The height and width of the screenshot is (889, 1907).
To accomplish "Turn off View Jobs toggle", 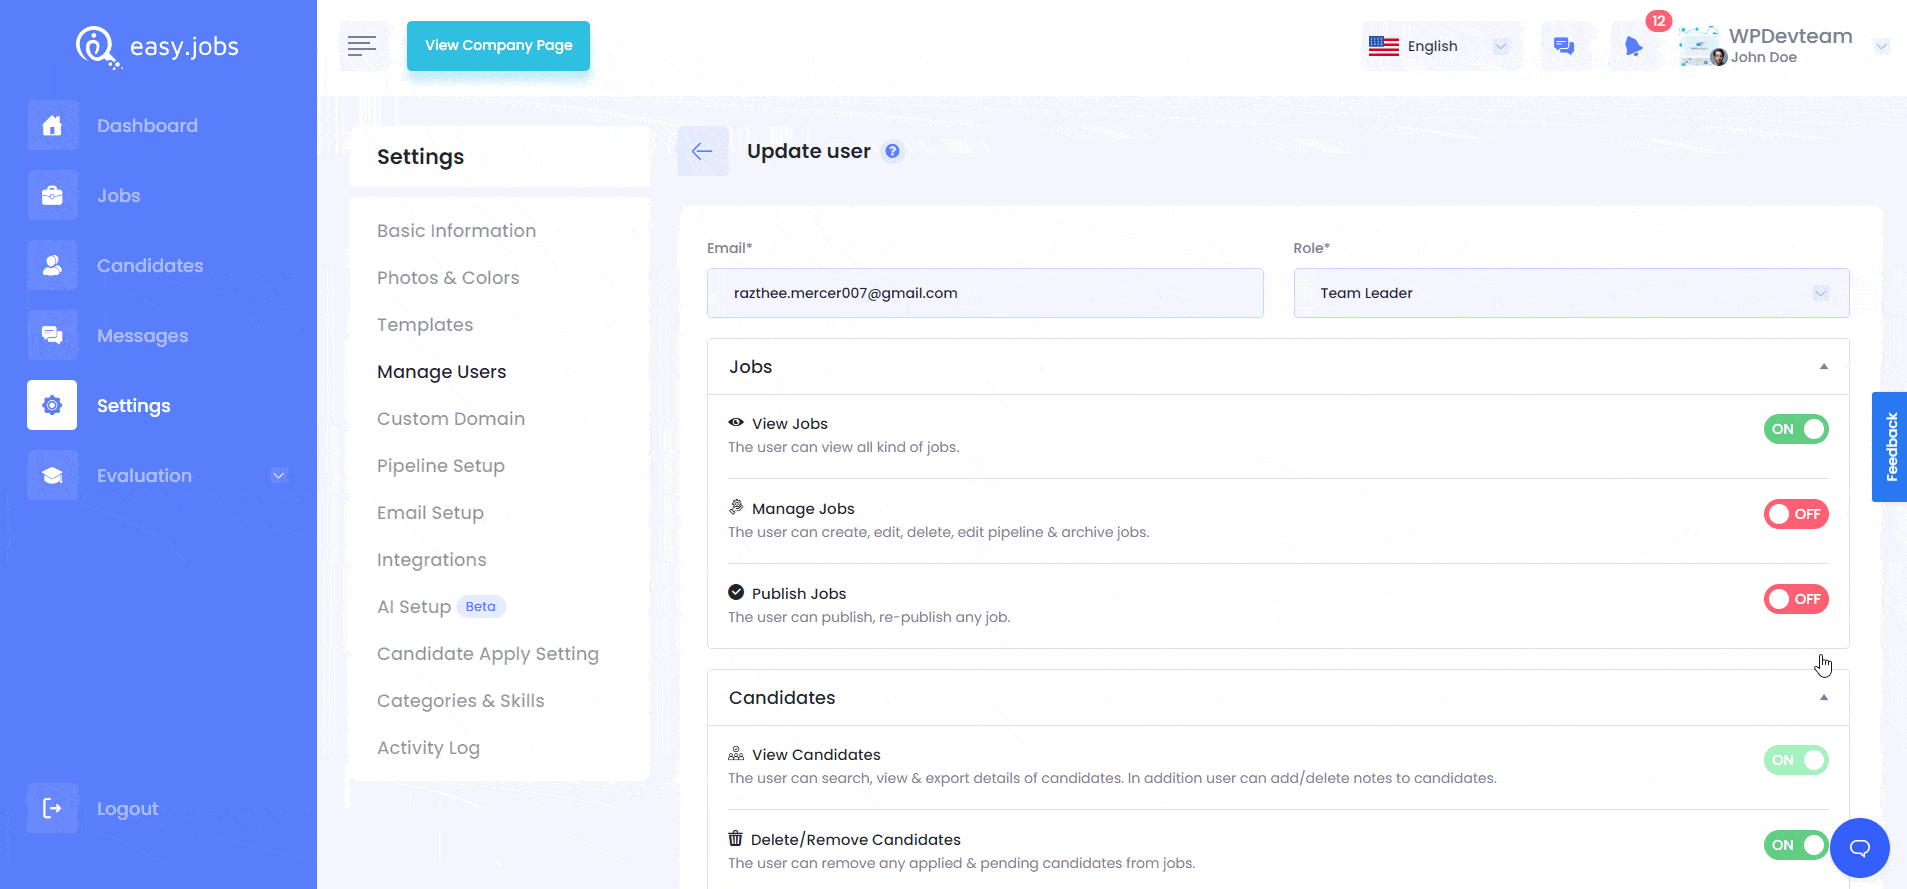I will coord(1796,429).
